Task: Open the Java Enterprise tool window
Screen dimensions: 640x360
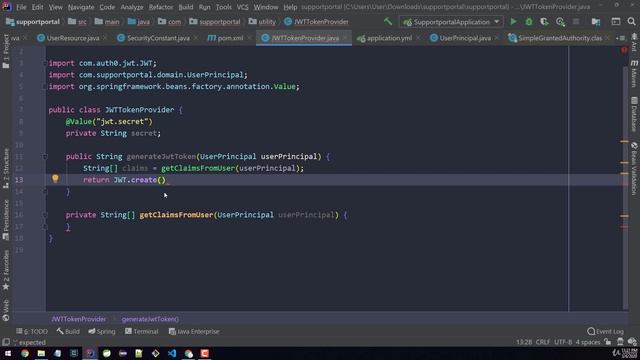Action: [194, 331]
